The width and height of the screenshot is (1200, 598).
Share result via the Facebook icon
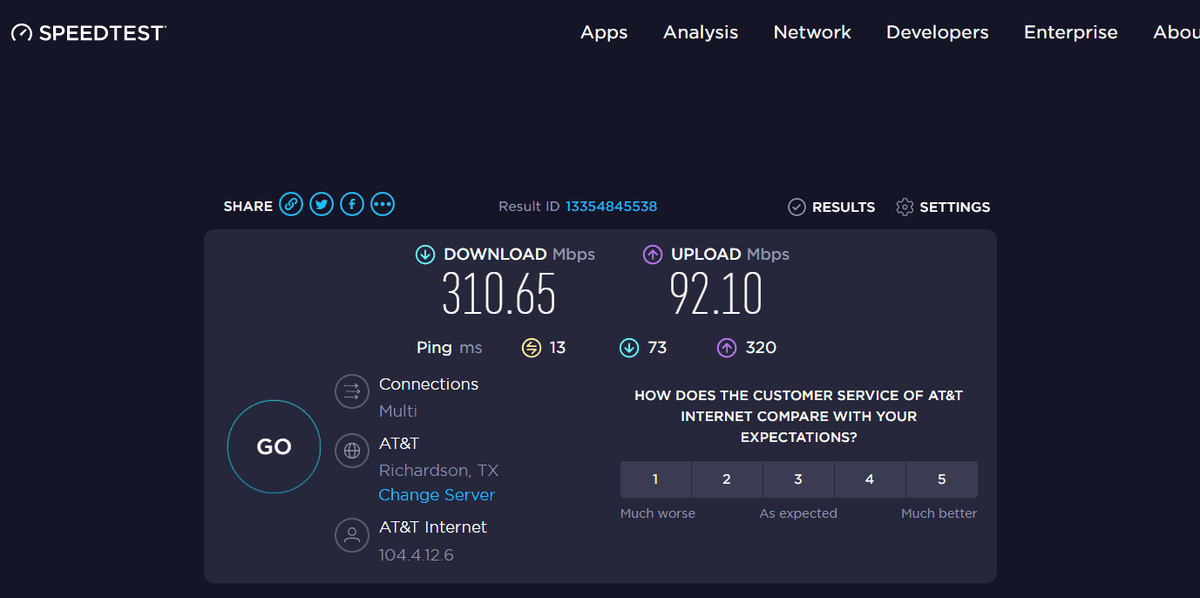pyautogui.click(x=352, y=204)
